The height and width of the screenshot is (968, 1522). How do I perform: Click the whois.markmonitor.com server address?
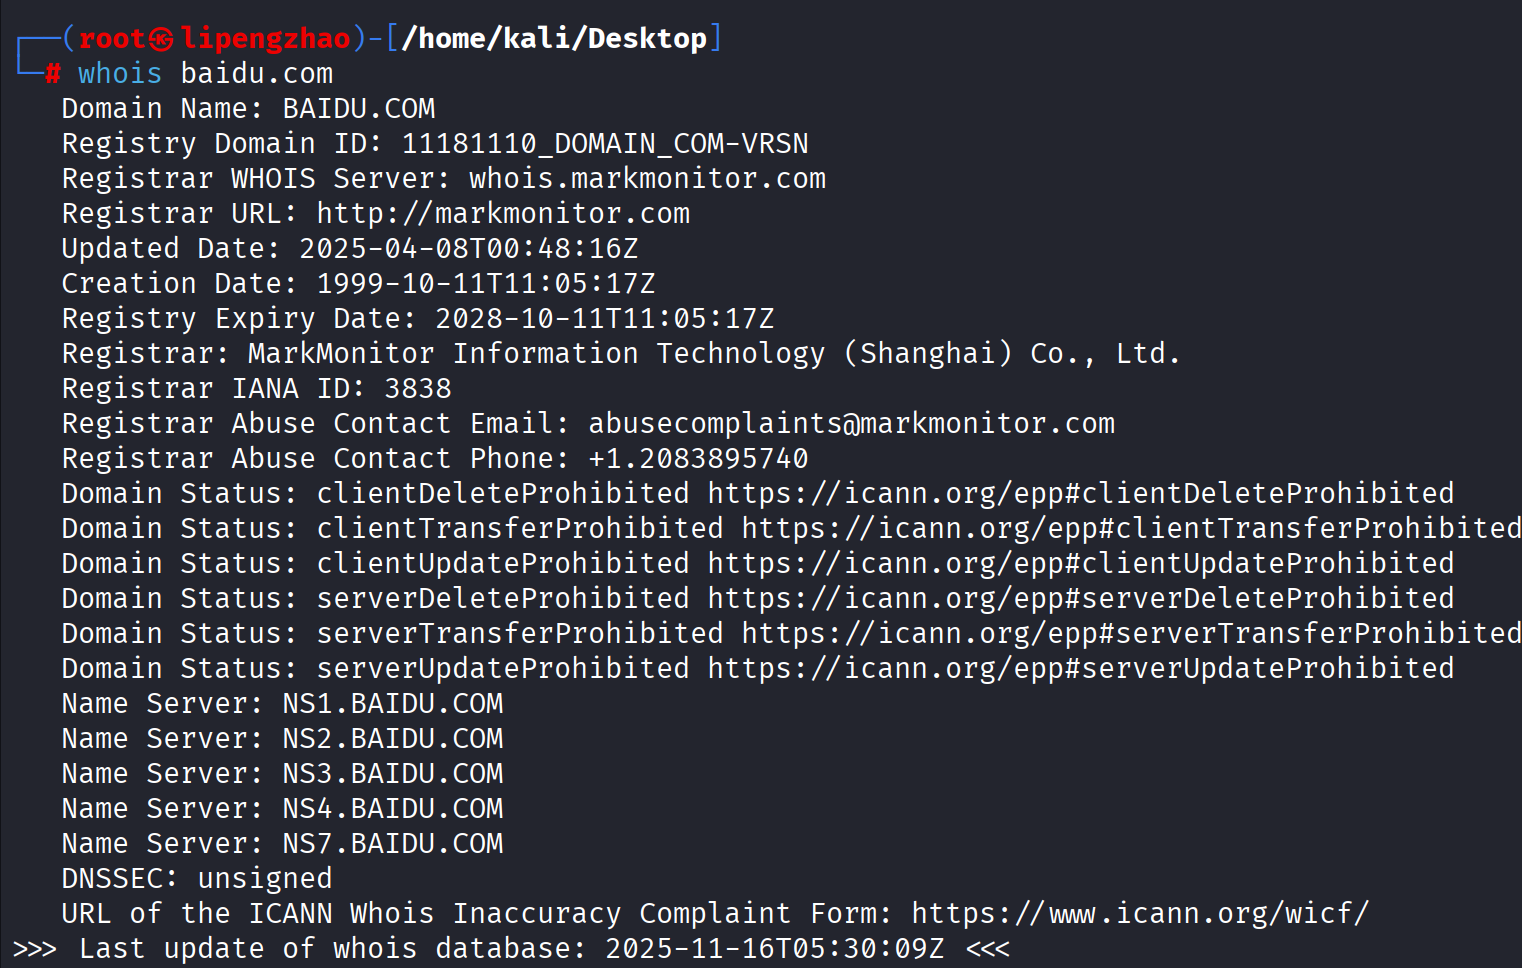pos(647,178)
